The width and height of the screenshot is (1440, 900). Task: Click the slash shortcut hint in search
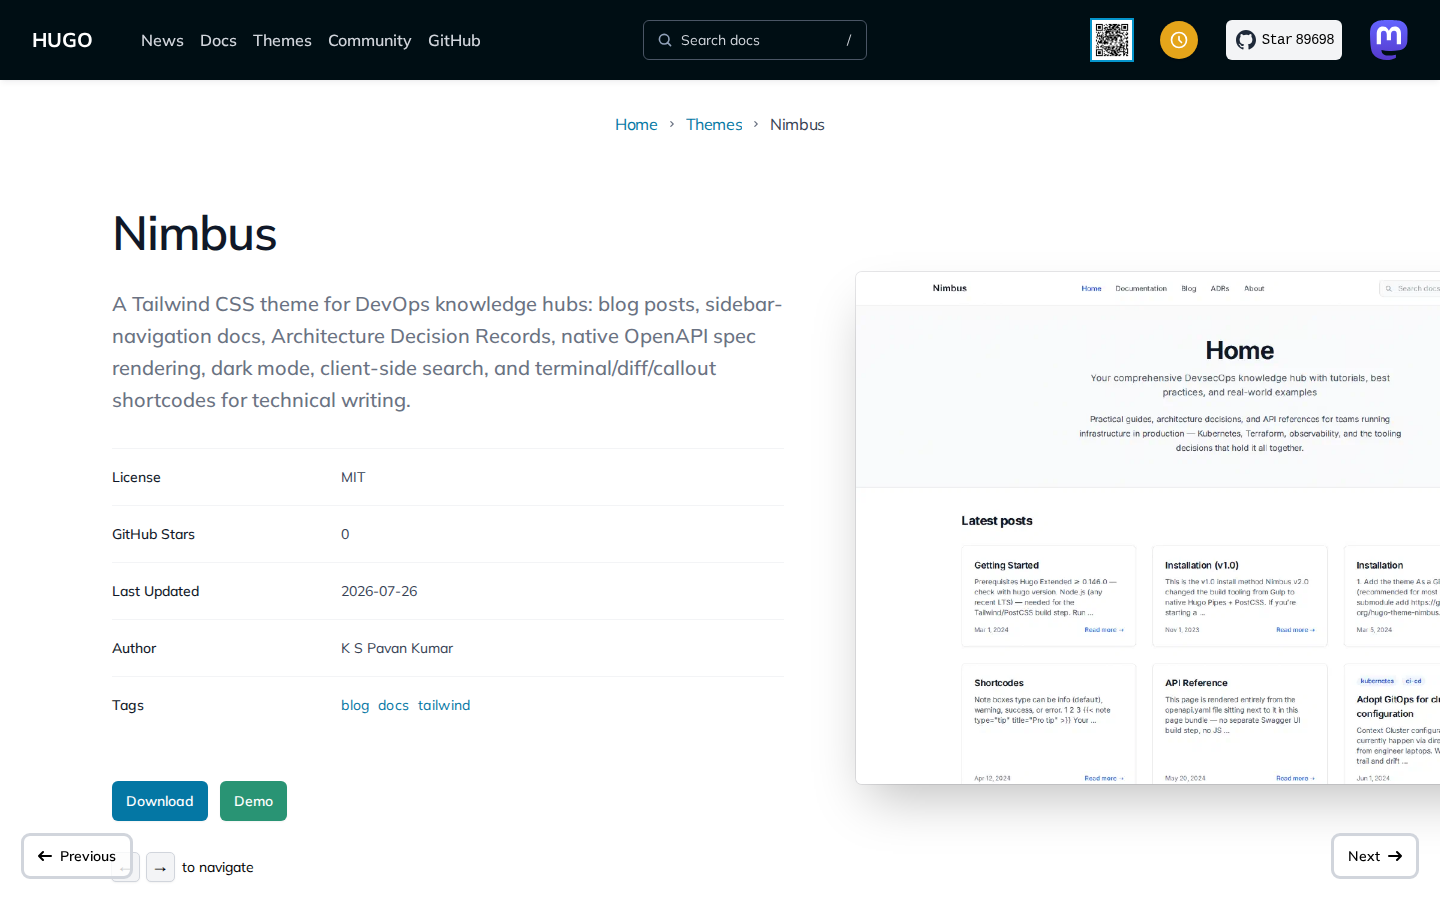tap(849, 40)
